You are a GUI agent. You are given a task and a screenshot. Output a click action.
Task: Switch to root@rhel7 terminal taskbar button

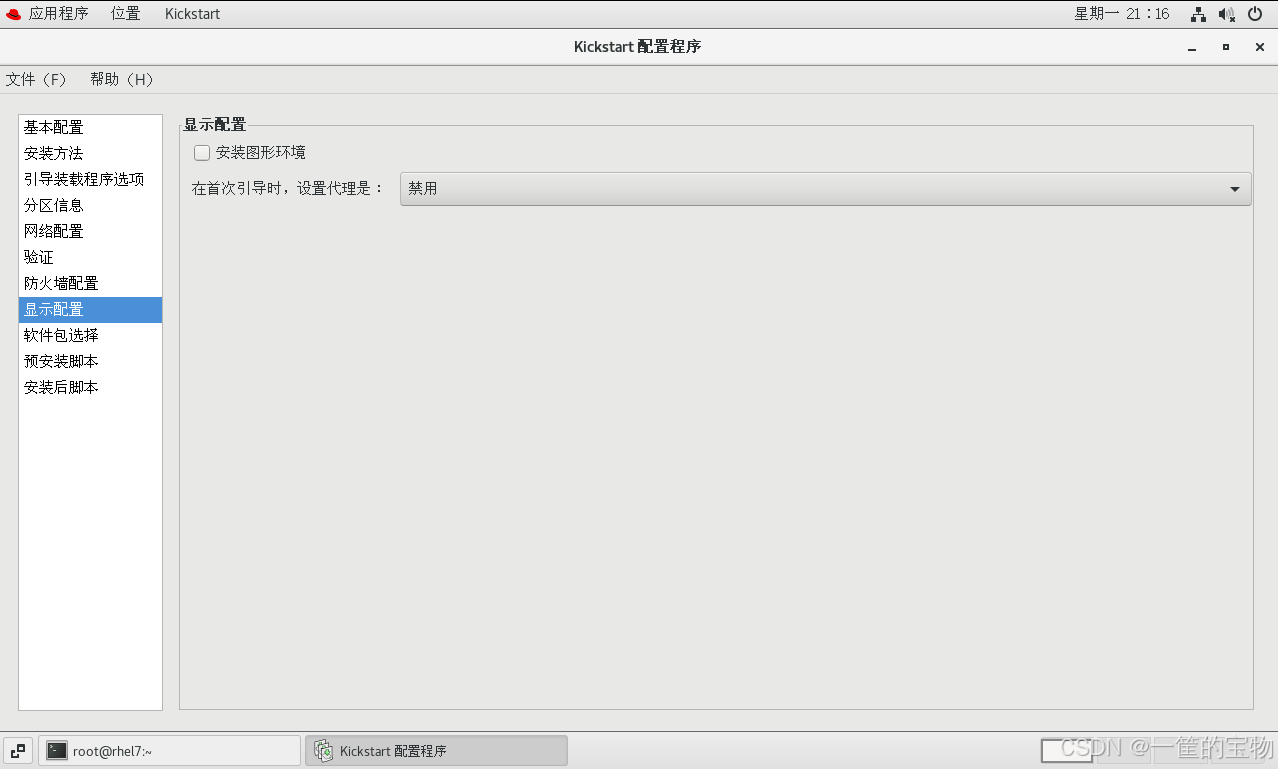pos(169,750)
